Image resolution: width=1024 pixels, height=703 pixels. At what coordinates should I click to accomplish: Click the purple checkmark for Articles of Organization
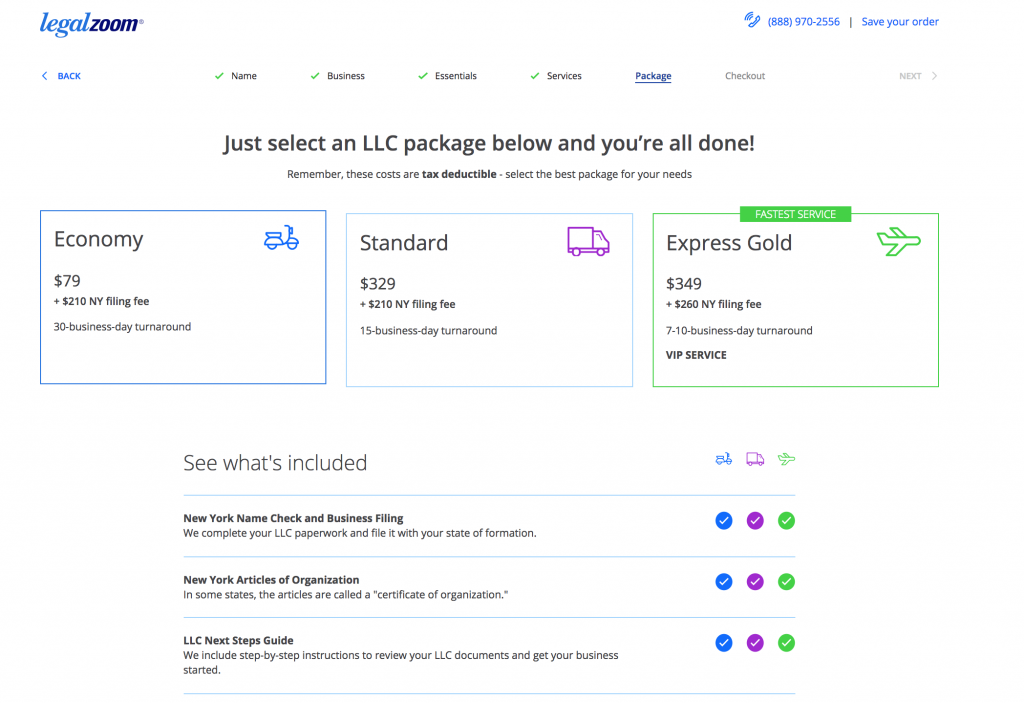[x=755, y=581]
